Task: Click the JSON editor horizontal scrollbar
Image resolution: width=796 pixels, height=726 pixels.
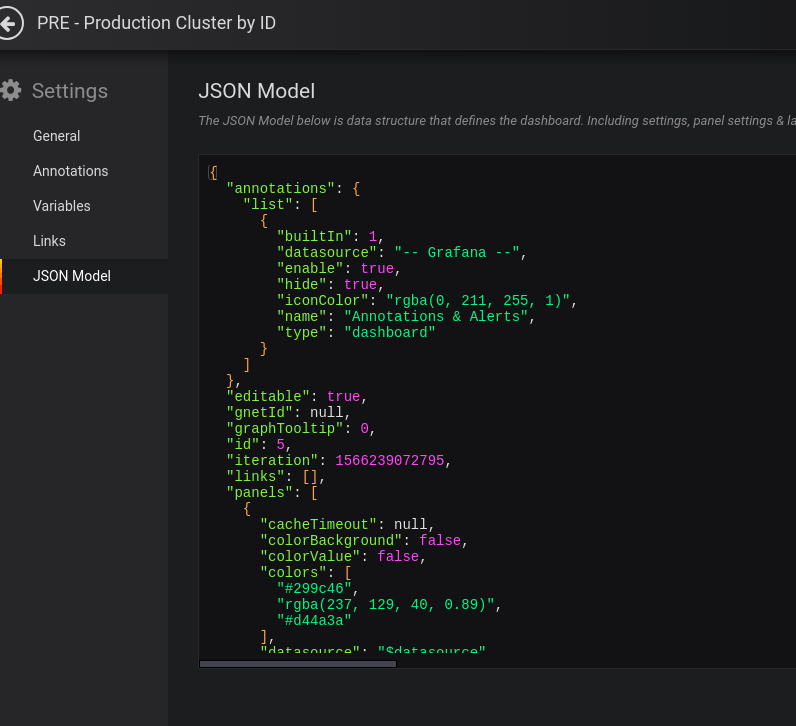Action: tap(298, 664)
